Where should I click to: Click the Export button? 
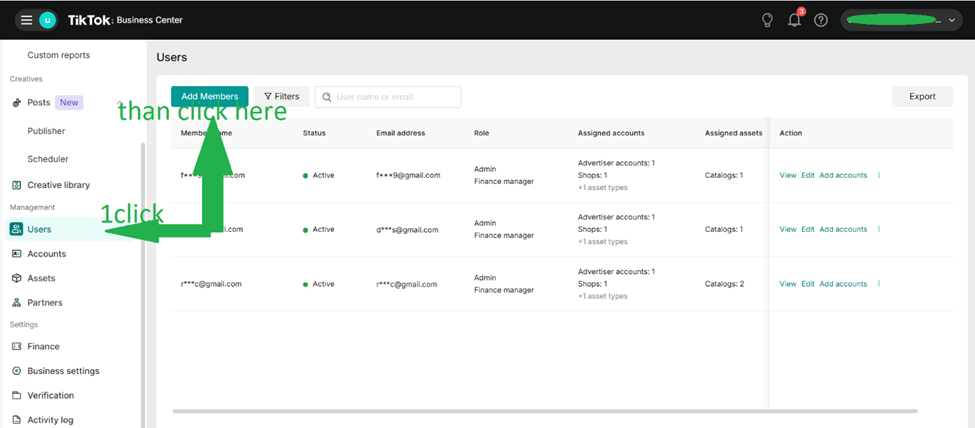pos(922,97)
